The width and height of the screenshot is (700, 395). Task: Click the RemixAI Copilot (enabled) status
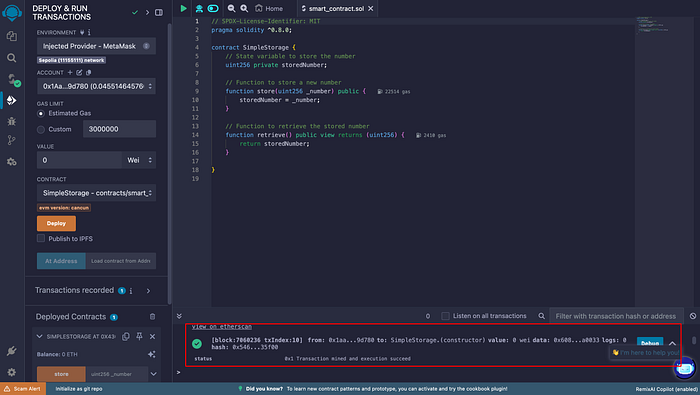pyautogui.click(x=667, y=389)
